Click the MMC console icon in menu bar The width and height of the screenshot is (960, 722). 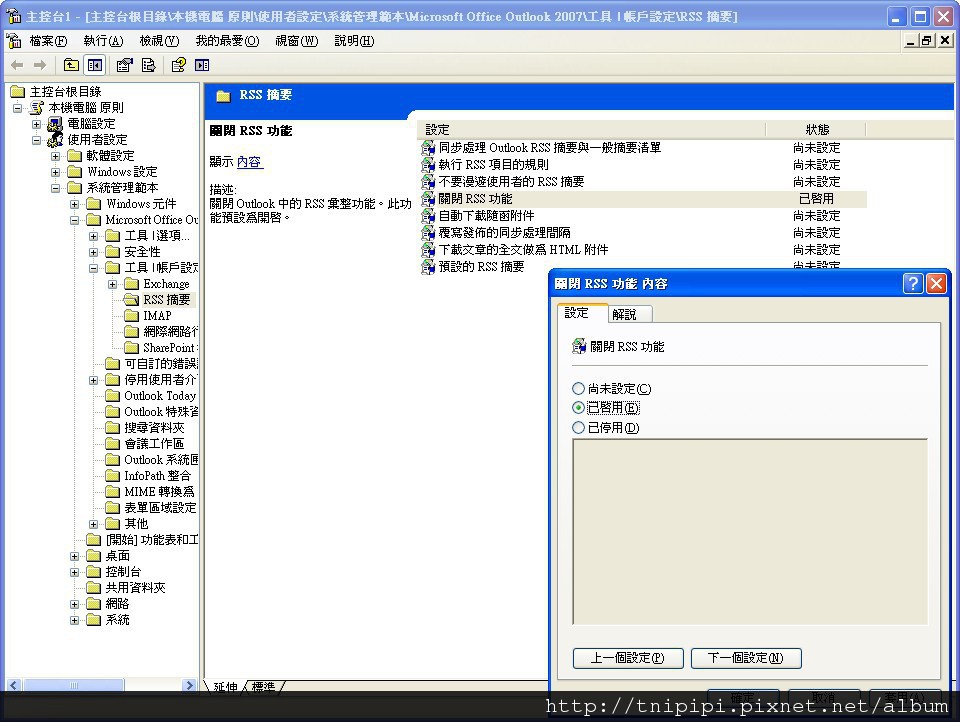point(13,41)
